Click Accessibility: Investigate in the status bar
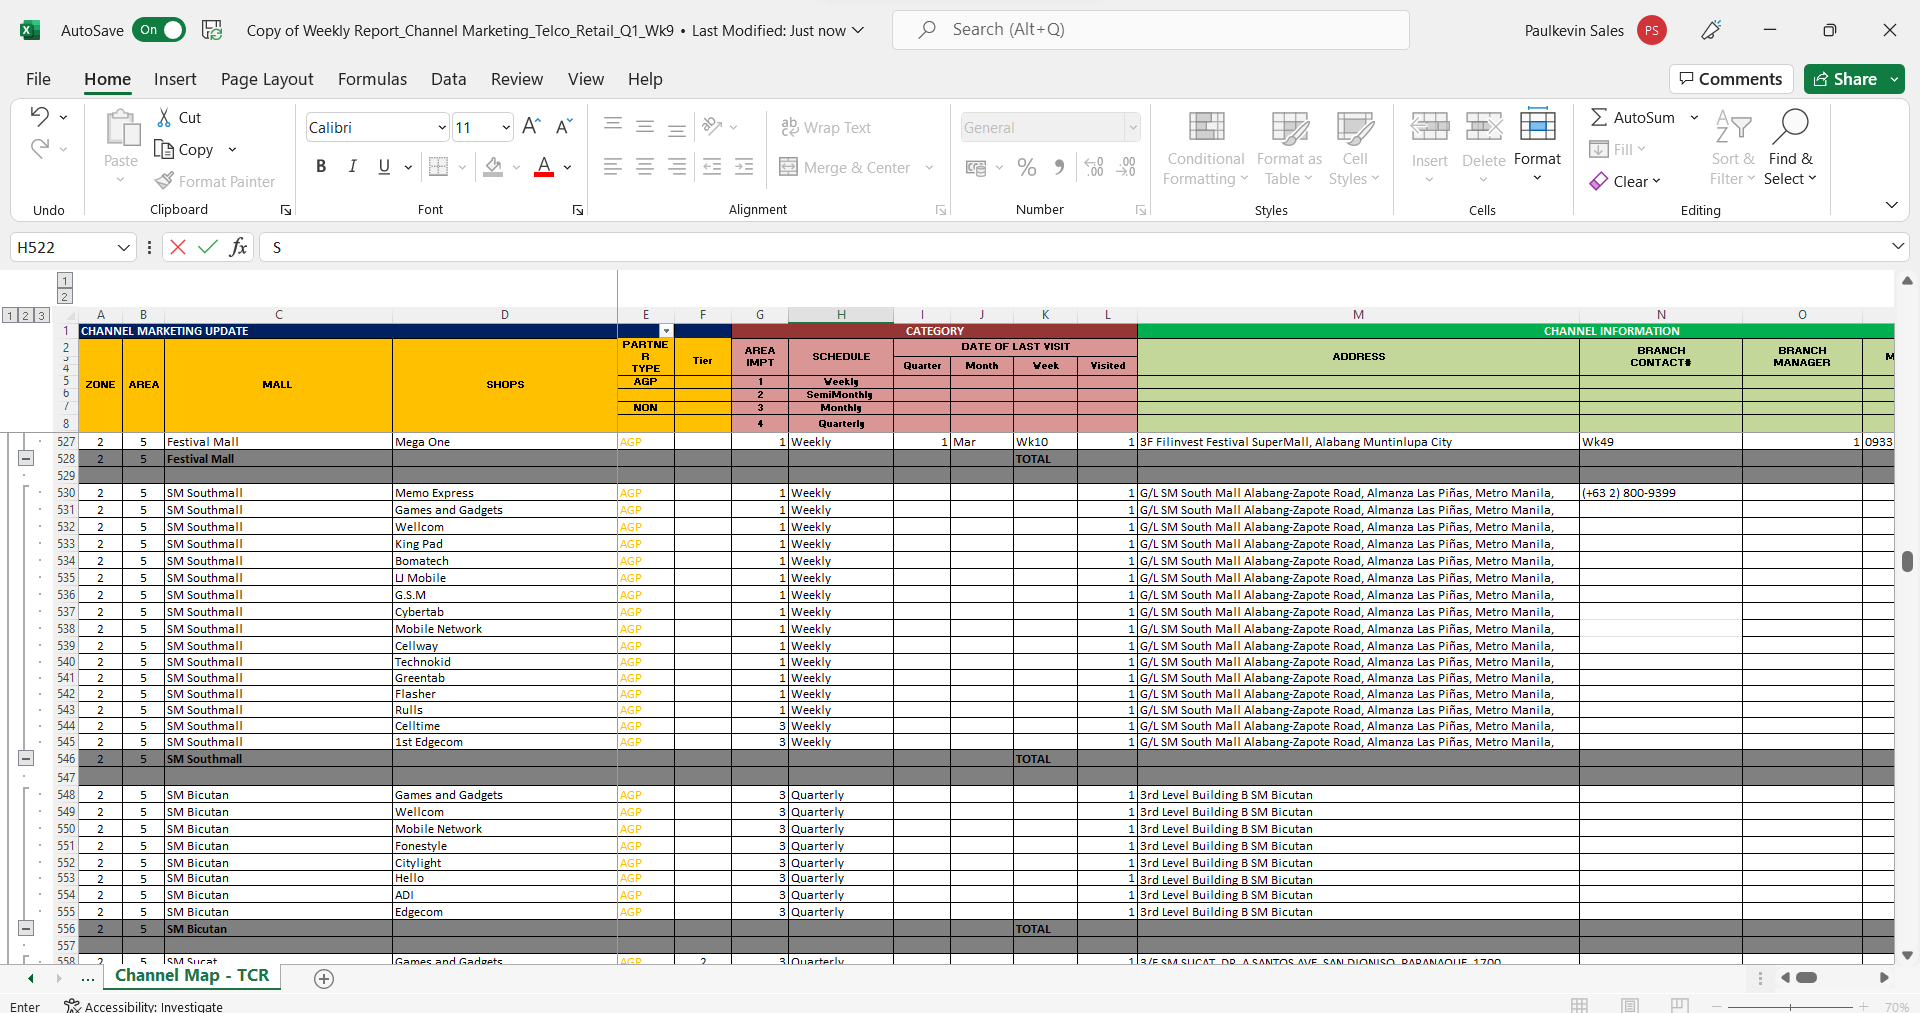 tap(143, 1006)
